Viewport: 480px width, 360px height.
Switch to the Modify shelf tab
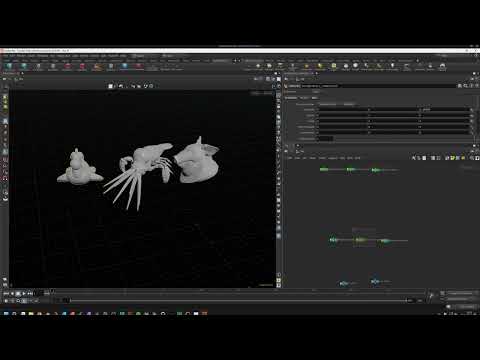15,61
